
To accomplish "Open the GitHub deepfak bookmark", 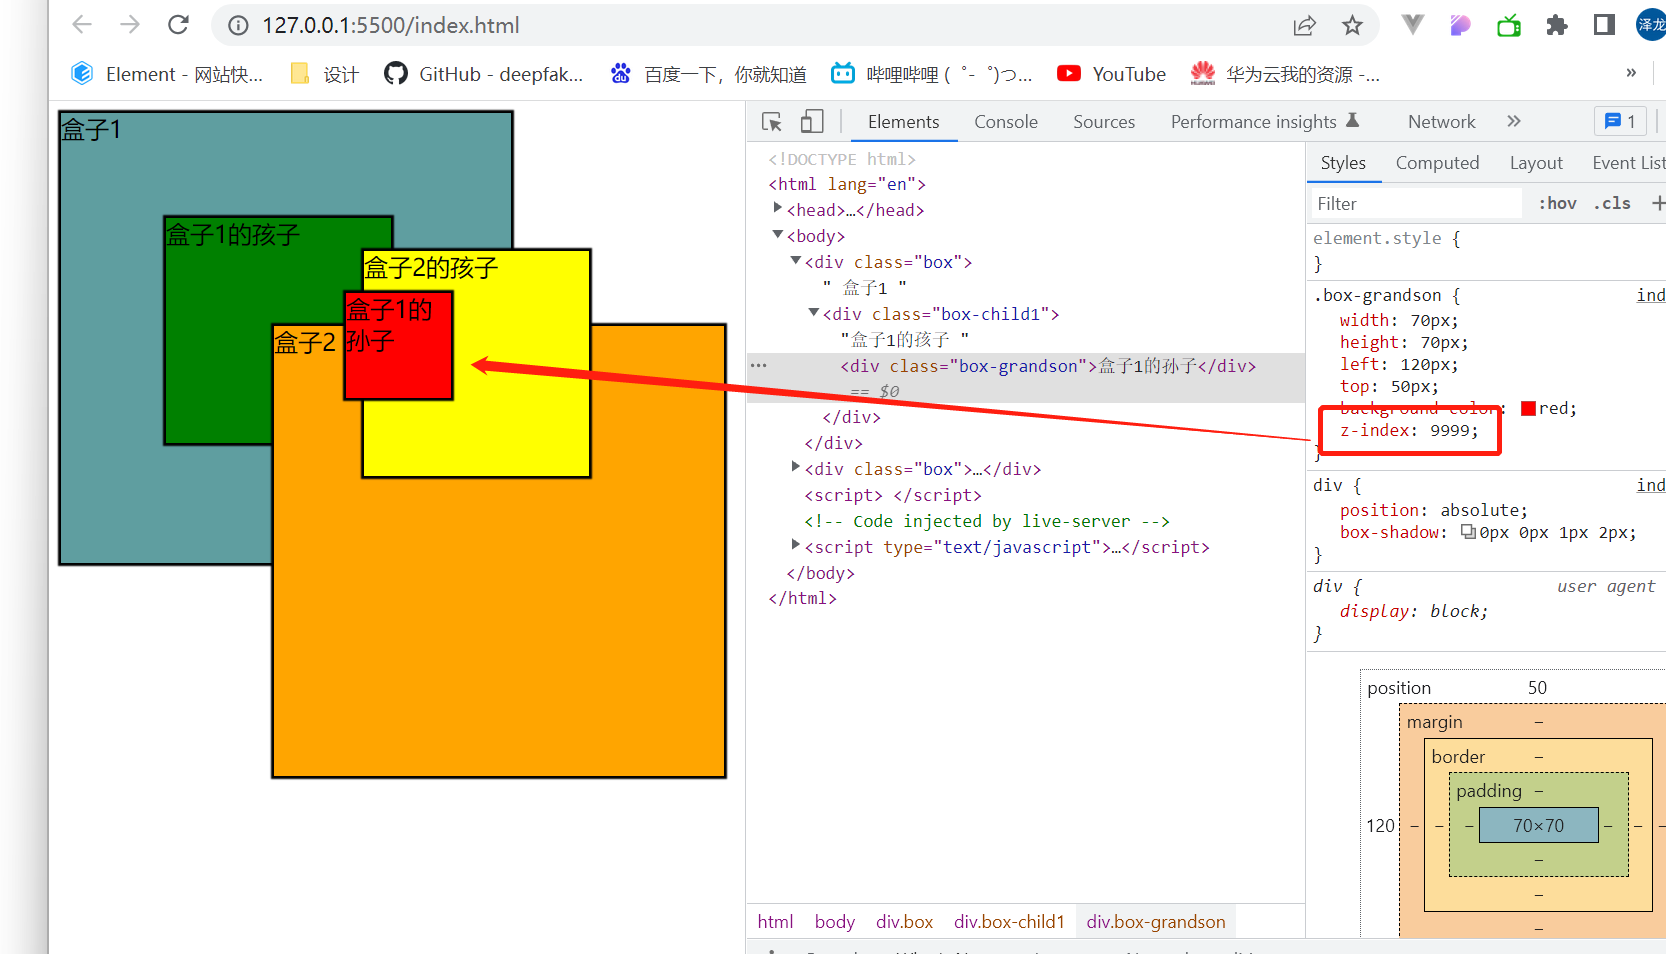I will (484, 74).
